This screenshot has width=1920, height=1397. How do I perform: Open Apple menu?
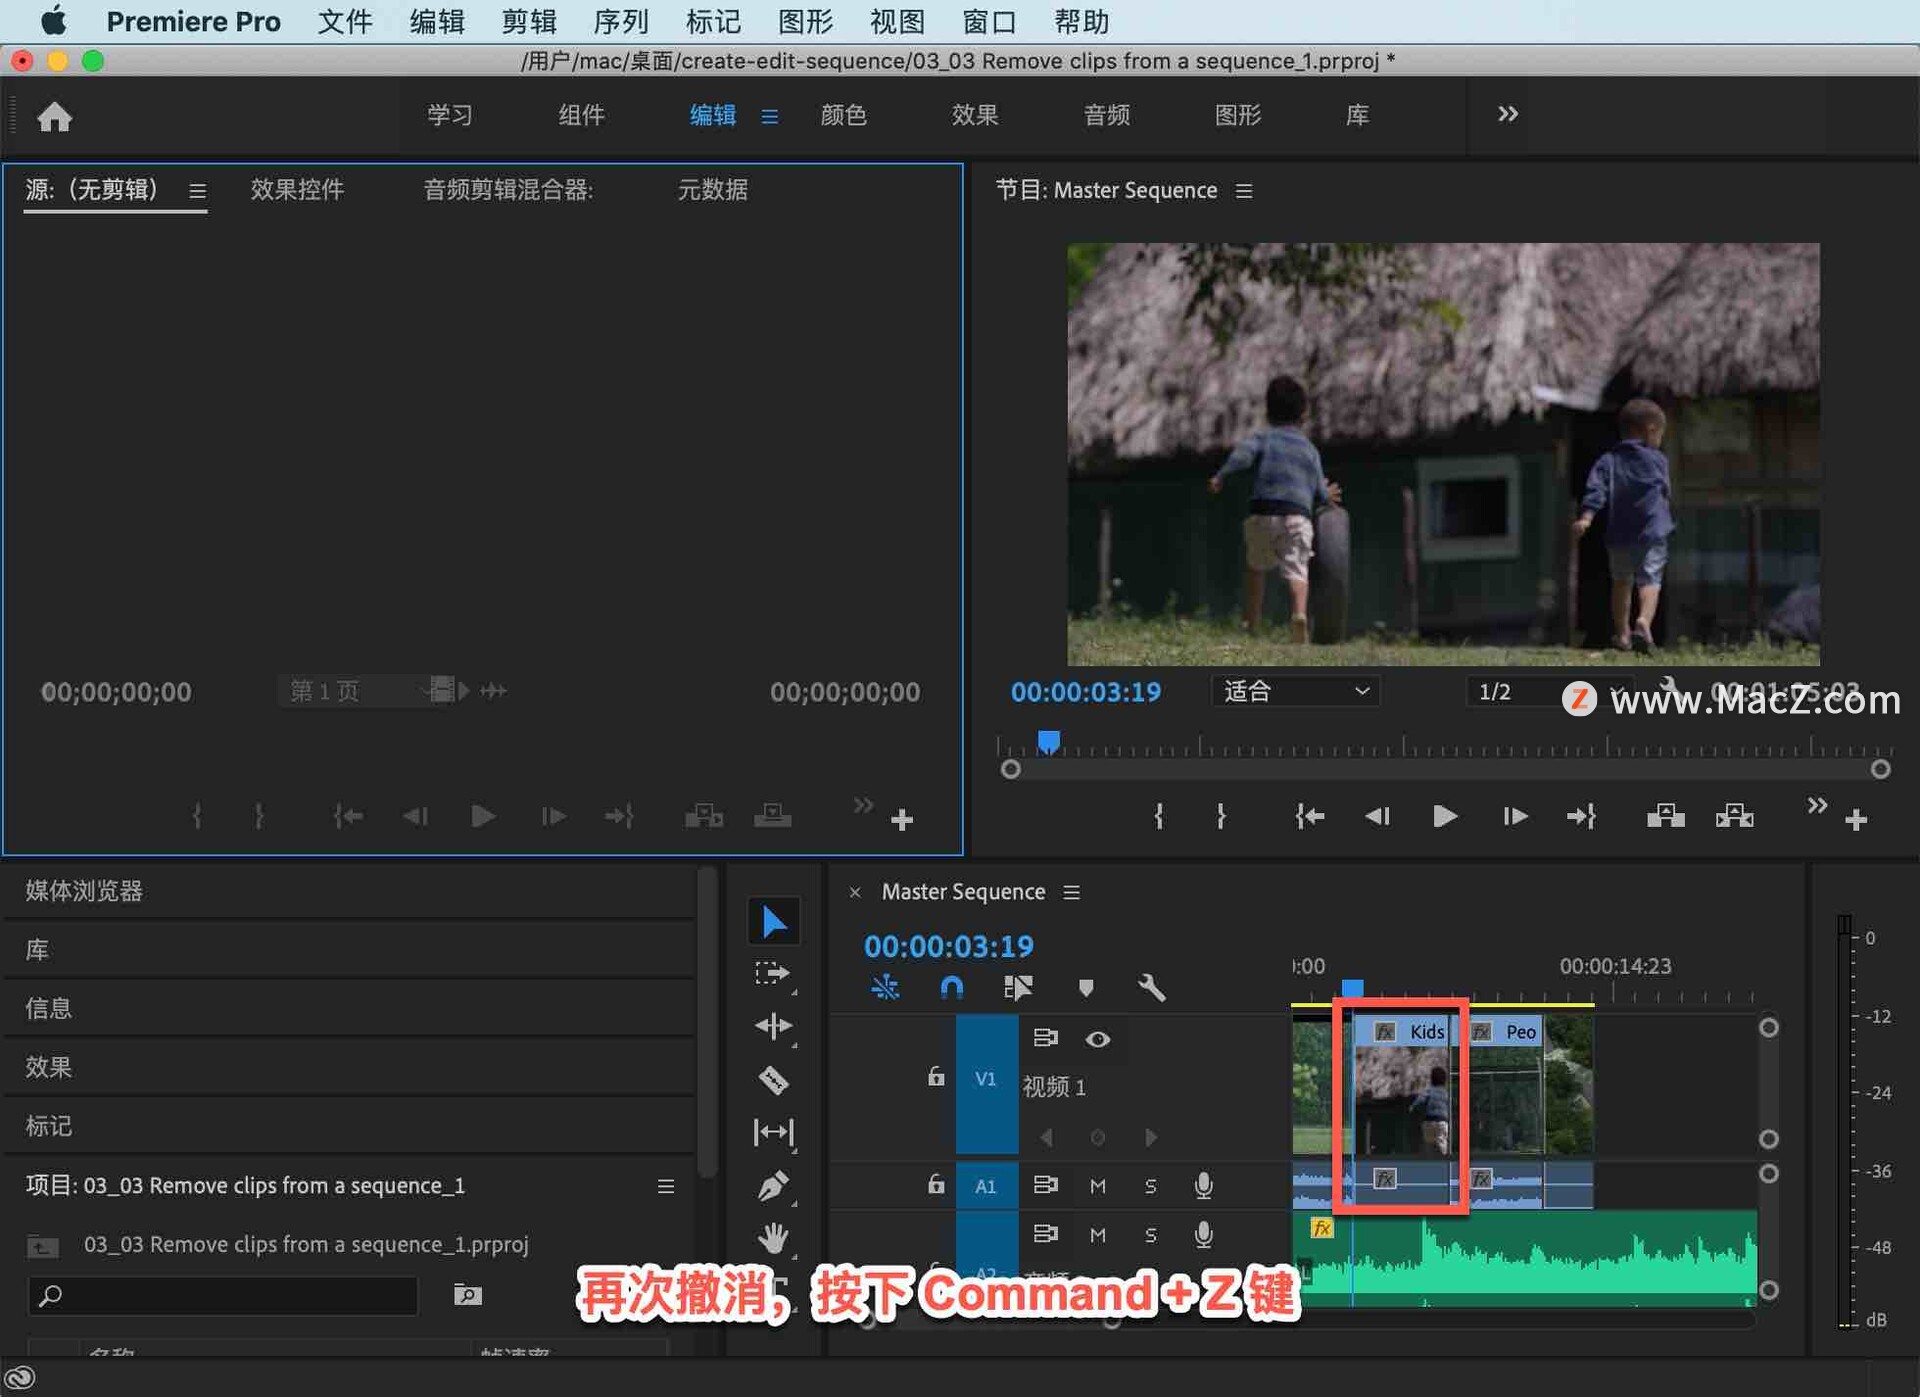pos(53,21)
